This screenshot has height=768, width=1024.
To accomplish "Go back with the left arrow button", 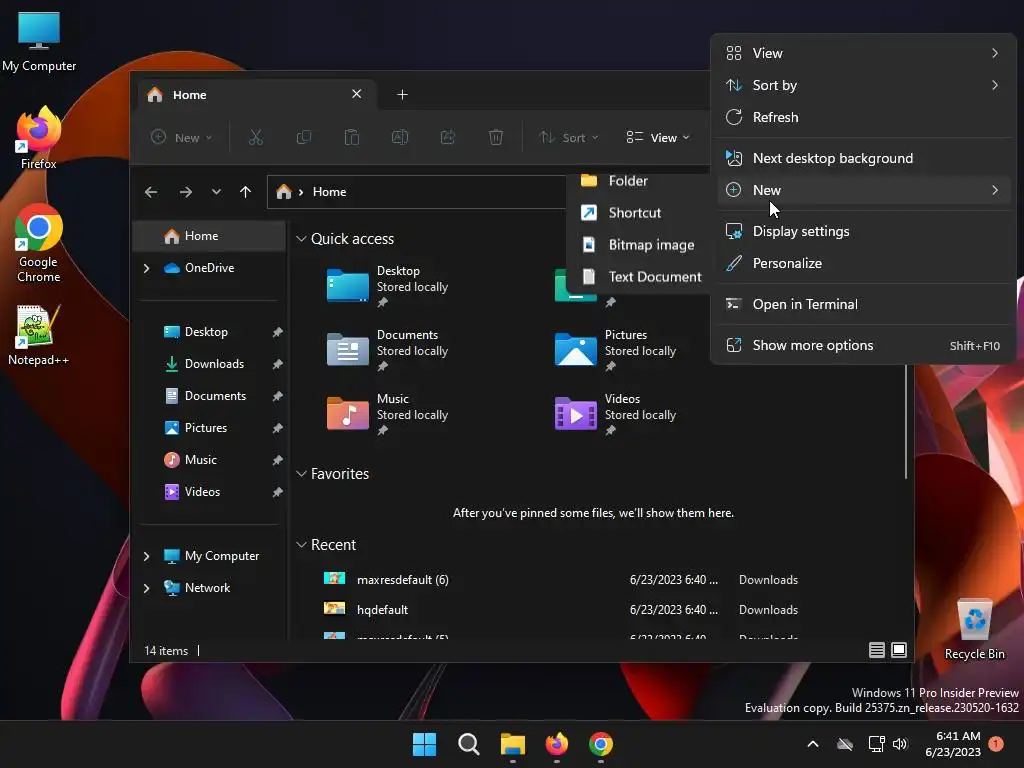I will [151, 192].
